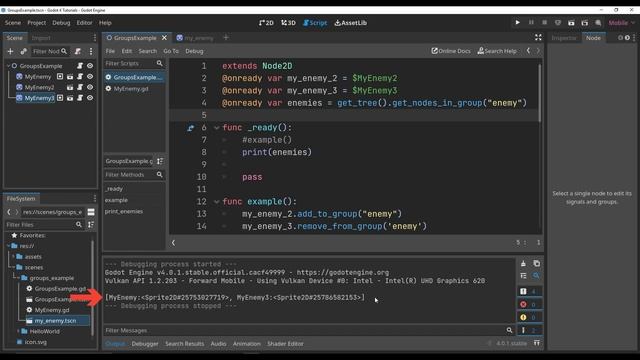640x360 pixels.
Task: Toggle editor messages filter showing 2
Action: pyautogui.click(x=529, y=330)
